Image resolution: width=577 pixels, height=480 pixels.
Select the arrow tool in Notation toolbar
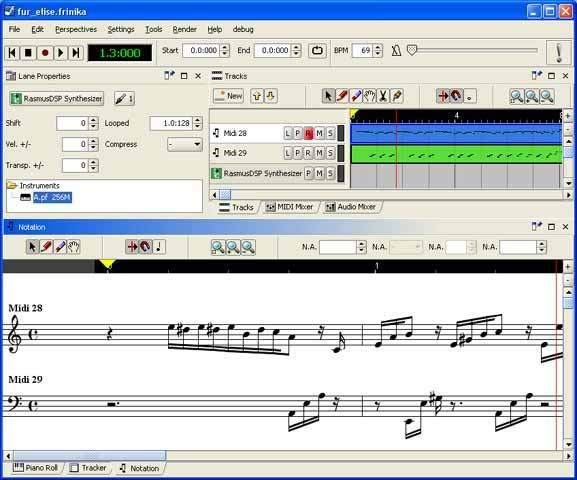(32, 247)
